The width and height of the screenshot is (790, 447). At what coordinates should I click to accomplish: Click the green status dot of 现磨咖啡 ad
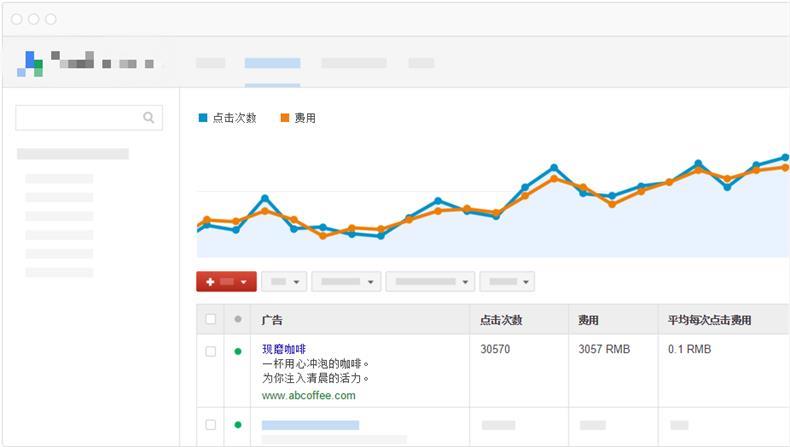pos(238,351)
